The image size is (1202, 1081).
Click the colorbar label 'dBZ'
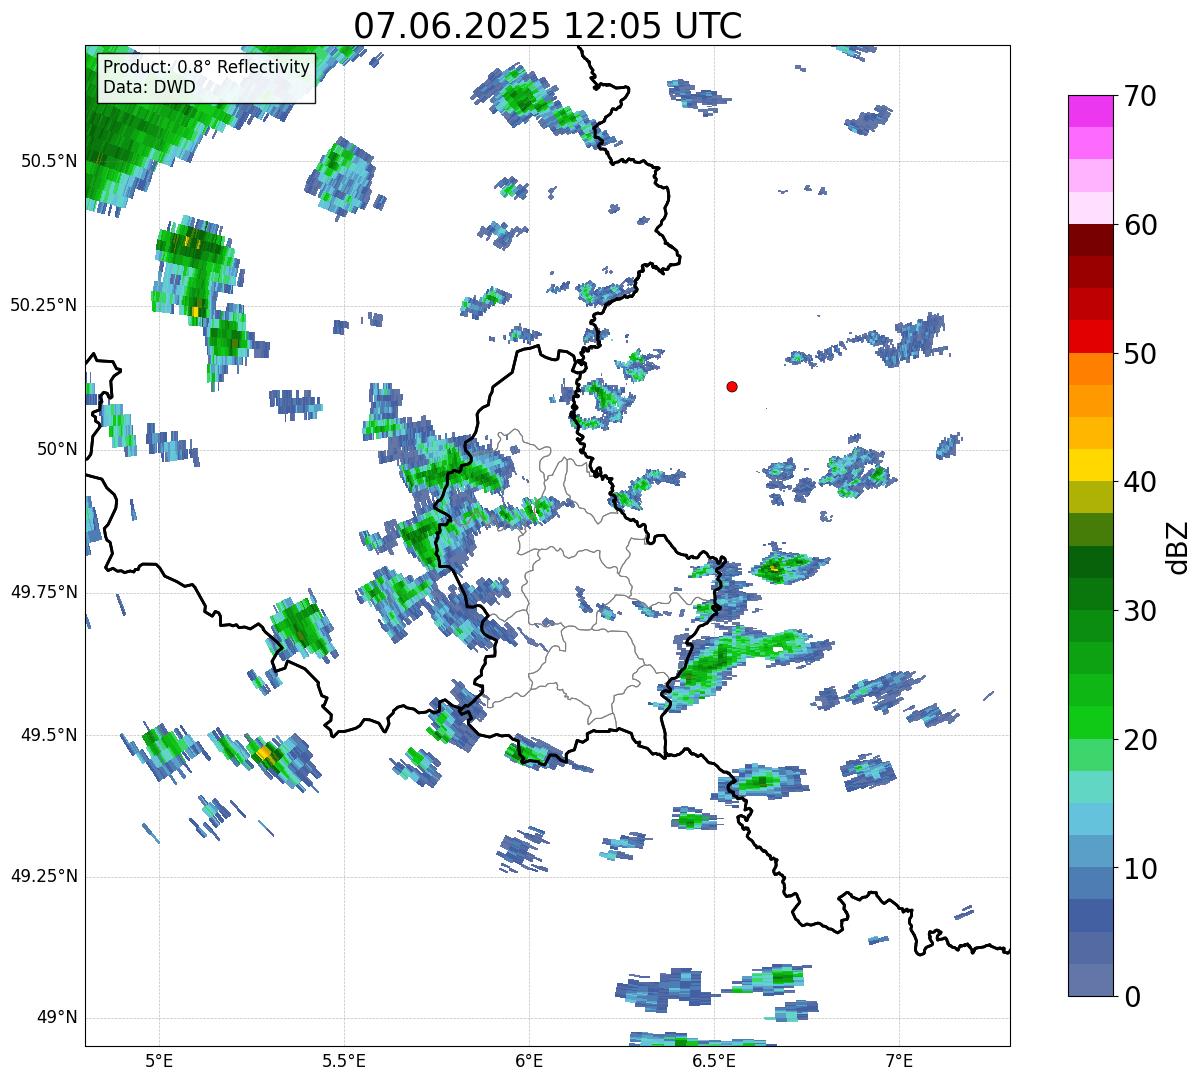click(1178, 546)
